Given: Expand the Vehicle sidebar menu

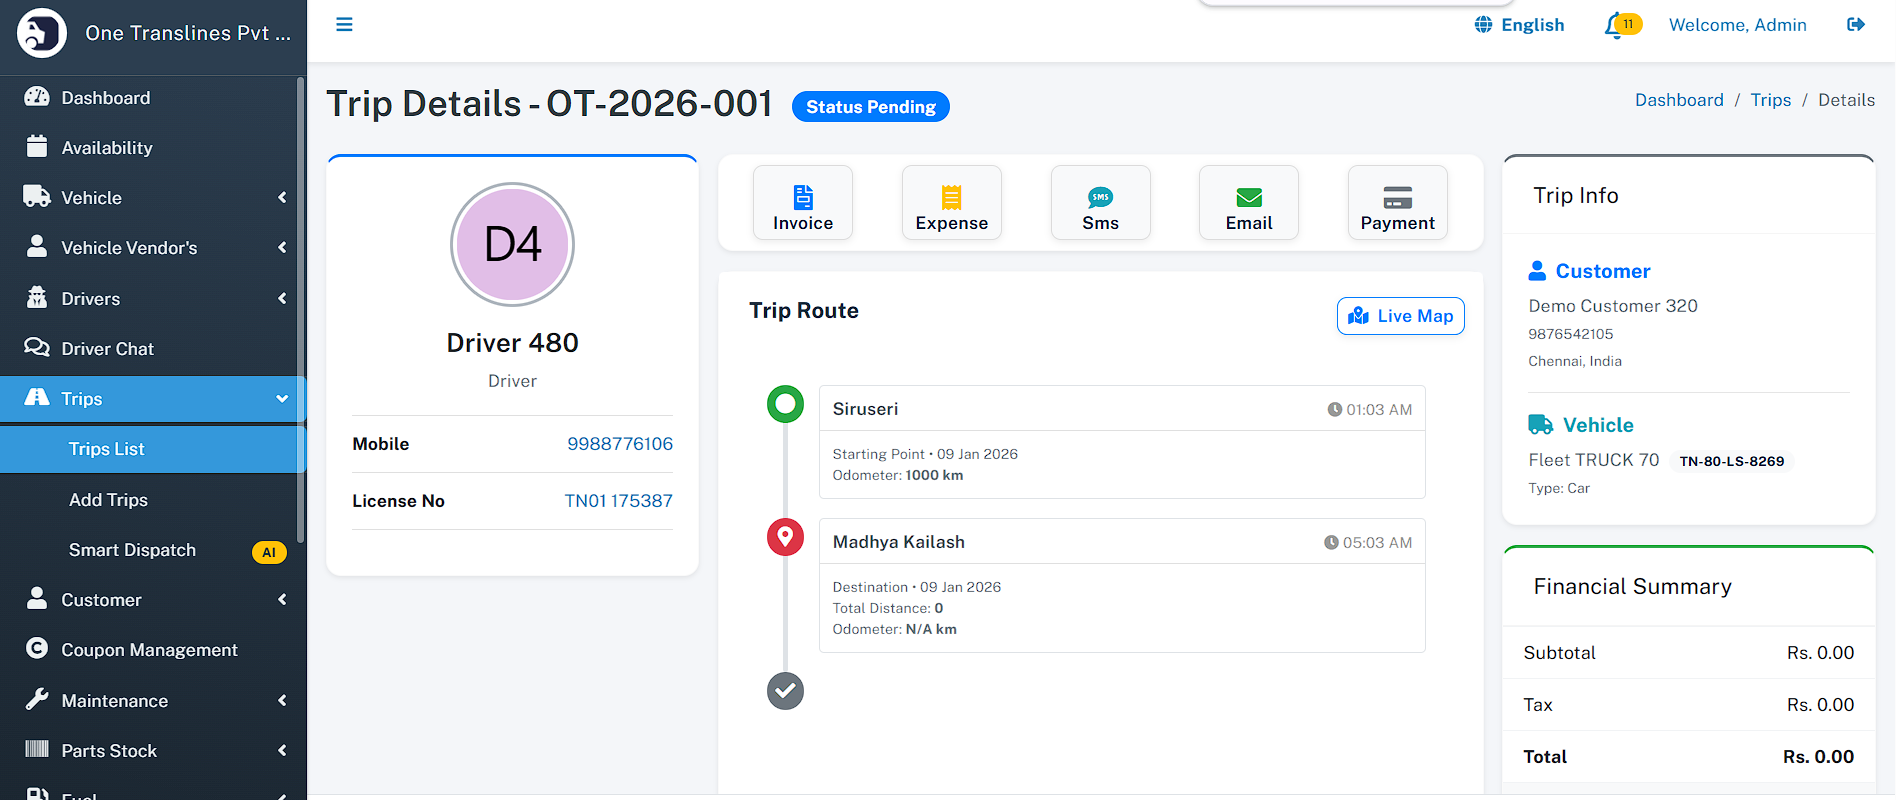Looking at the screenshot, I should point(153,198).
